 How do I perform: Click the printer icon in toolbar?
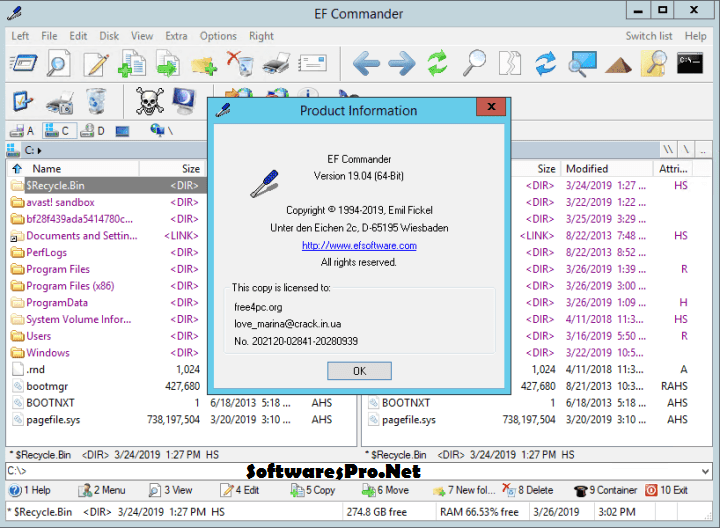click(276, 65)
